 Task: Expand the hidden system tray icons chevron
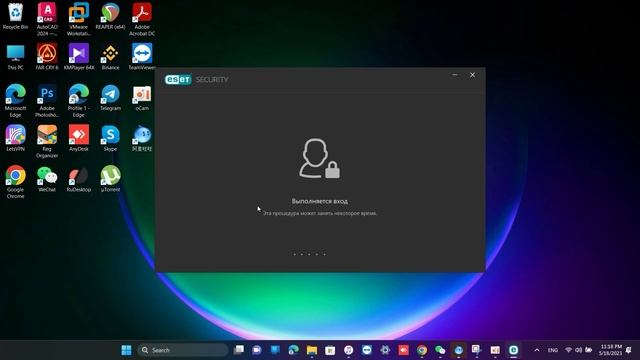tap(537, 350)
